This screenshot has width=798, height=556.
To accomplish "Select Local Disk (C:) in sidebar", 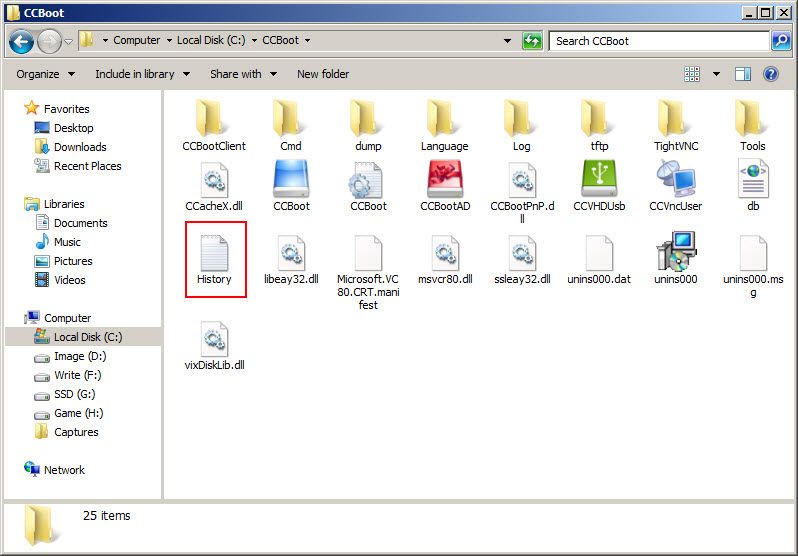I will (83, 337).
